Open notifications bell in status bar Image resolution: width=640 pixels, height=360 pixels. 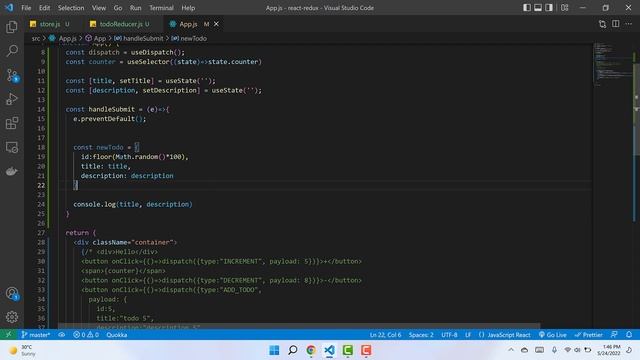[x=629, y=335]
